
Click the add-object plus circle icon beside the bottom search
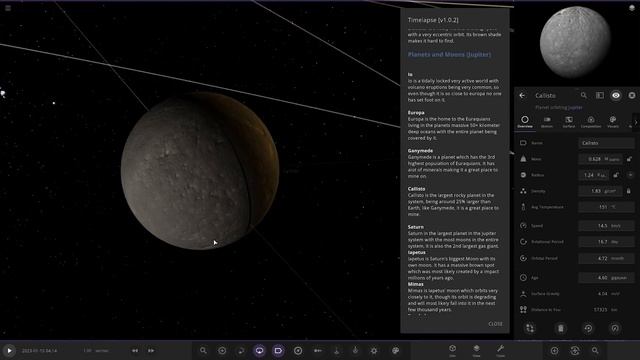(222, 350)
